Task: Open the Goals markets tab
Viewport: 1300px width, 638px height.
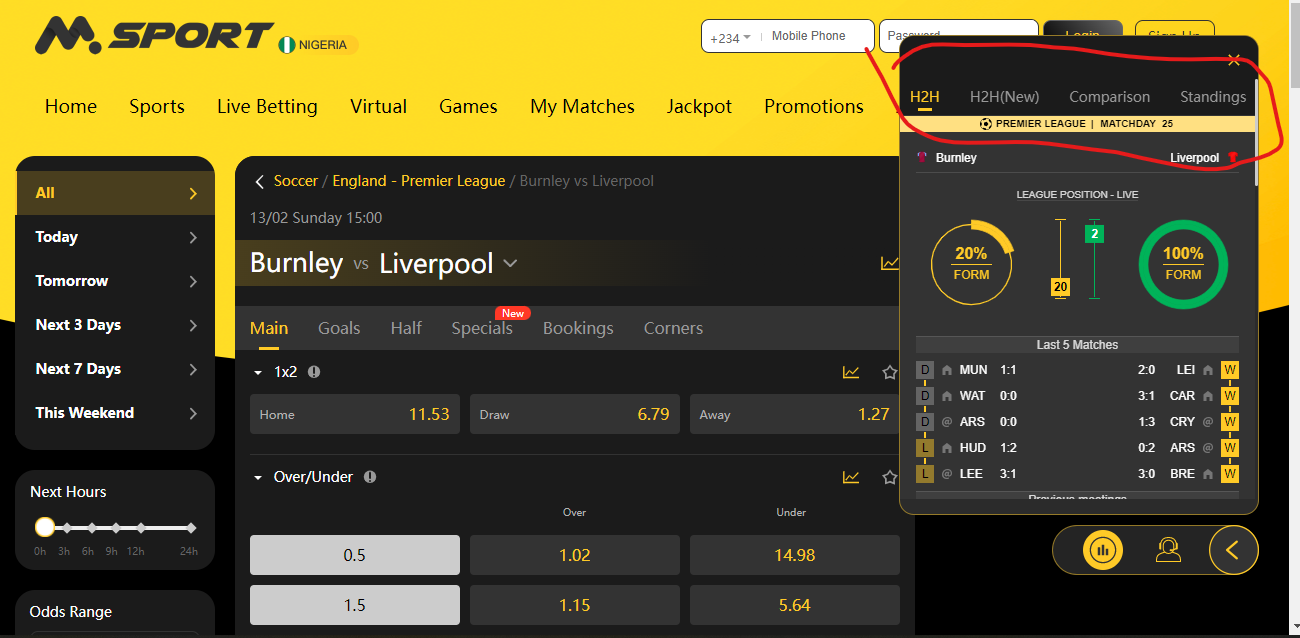Action: click(x=339, y=328)
